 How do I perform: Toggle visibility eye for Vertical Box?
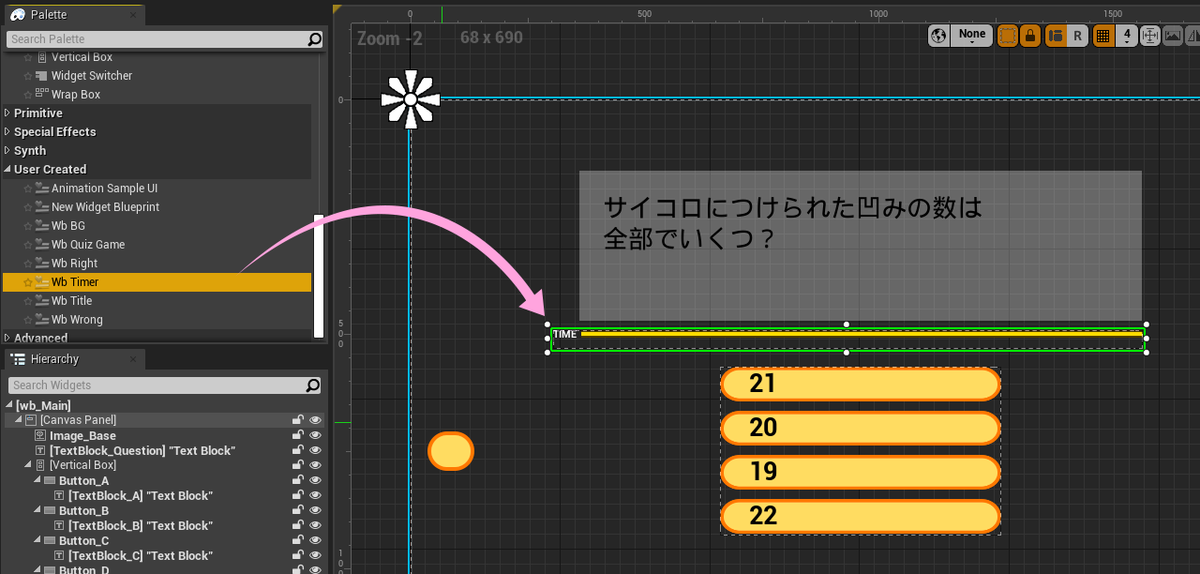(315, 466)
